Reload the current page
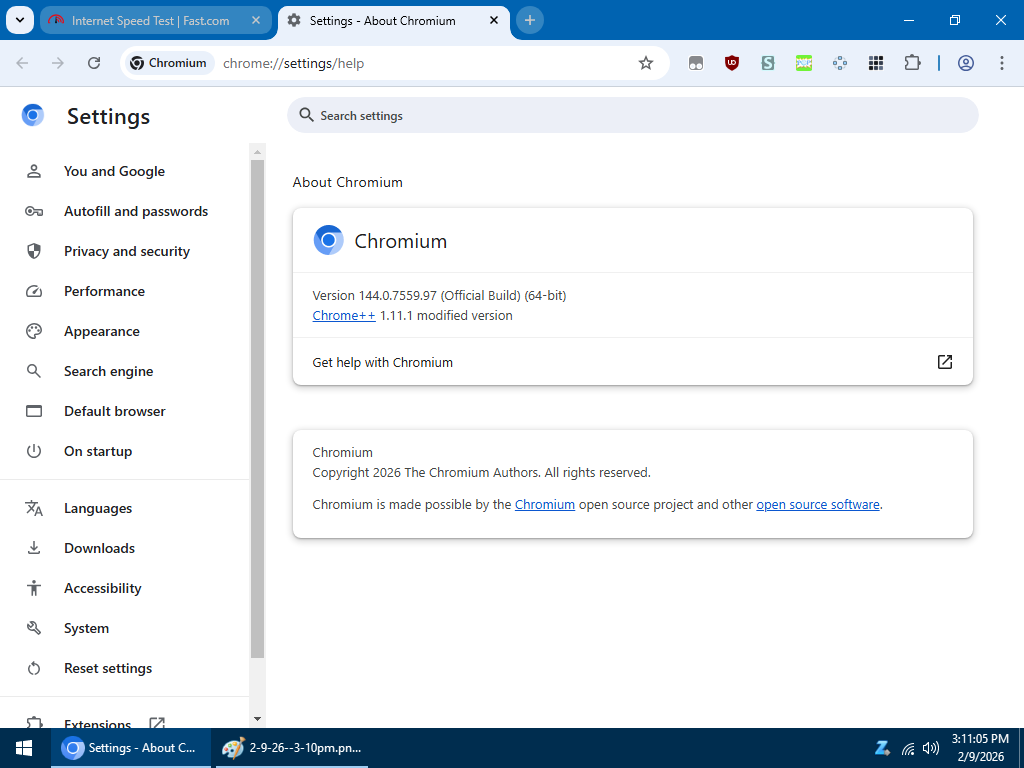The width and height of the screenshot is (1024, 768). tap(94, 63)
